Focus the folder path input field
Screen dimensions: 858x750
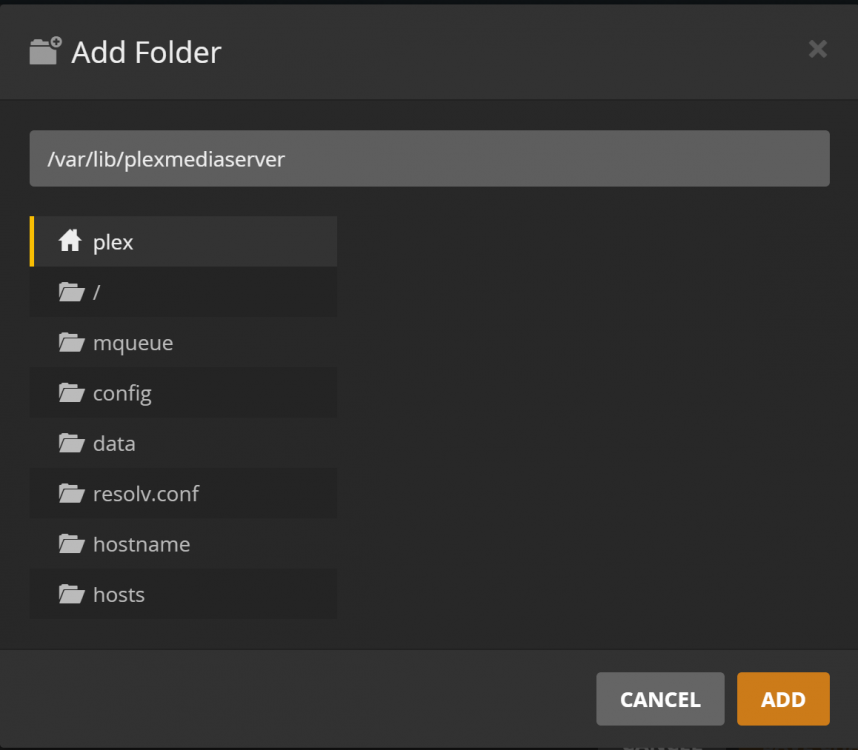tap(430, 159)
